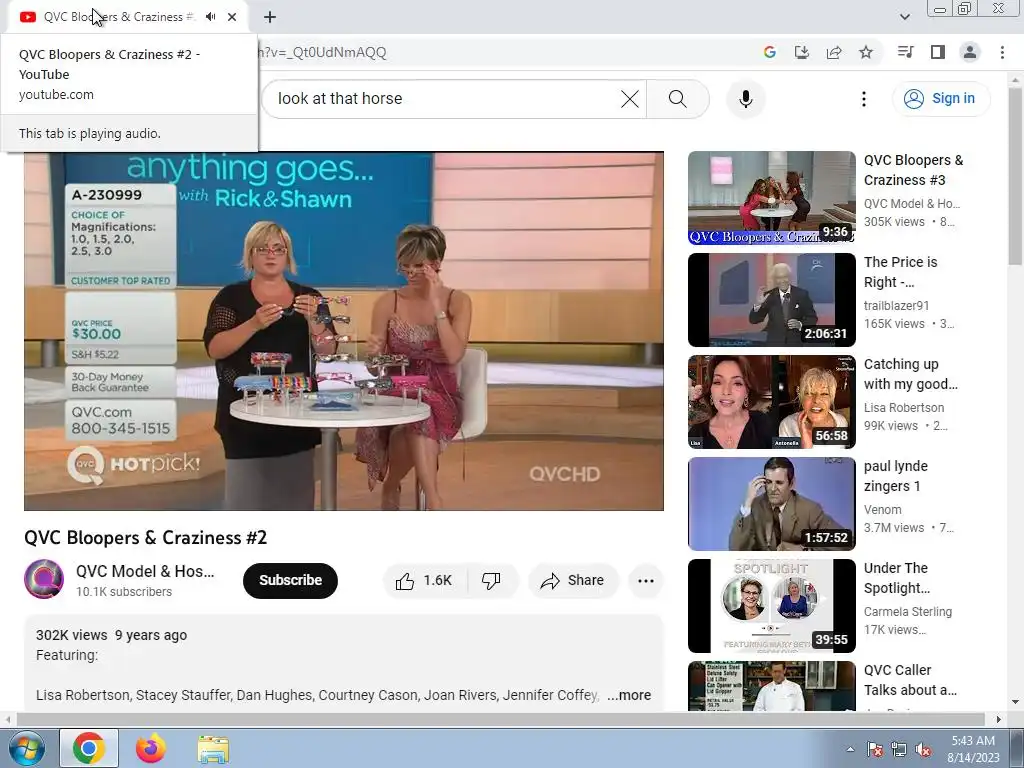Click the network tray icon
1024x768 pixels.
(x=899, y=749)
